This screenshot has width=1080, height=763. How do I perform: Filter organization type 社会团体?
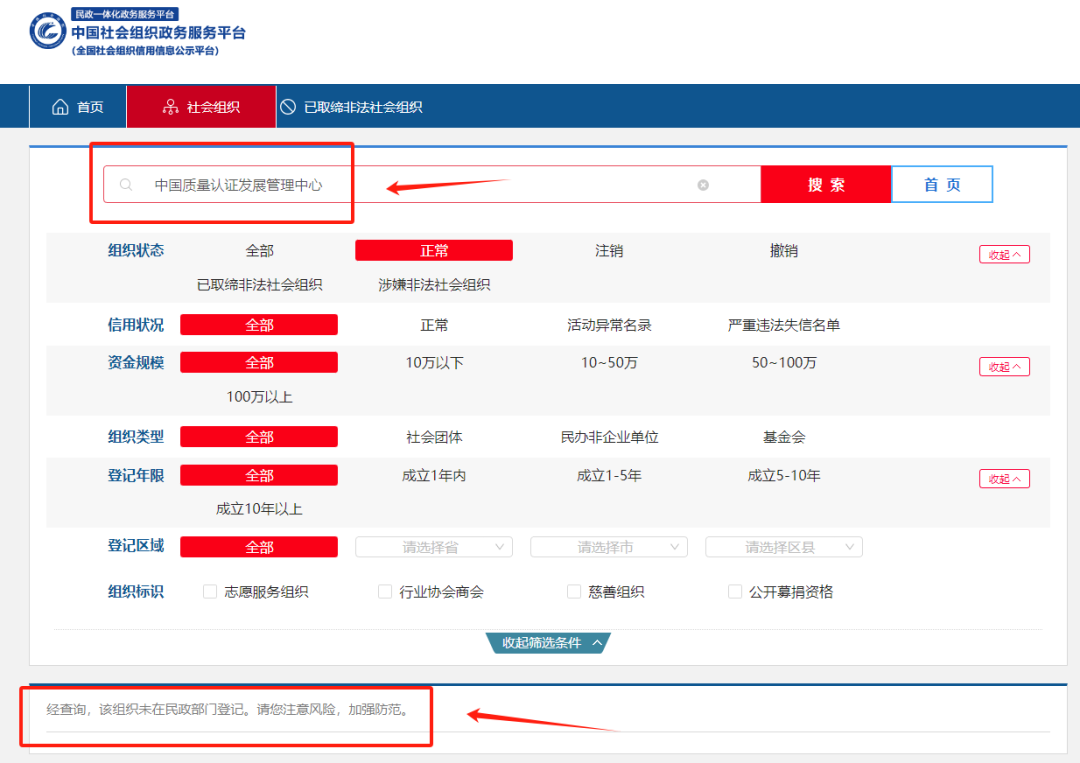tap(434, 437)
